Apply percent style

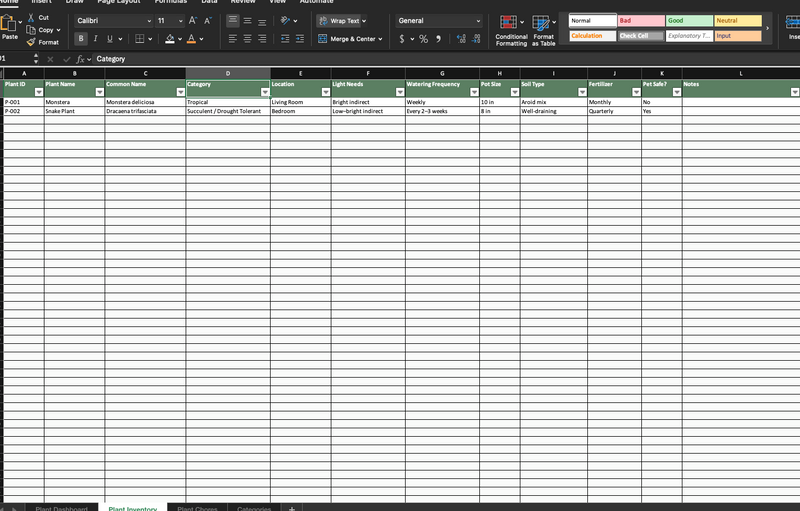tap(423, 39)
